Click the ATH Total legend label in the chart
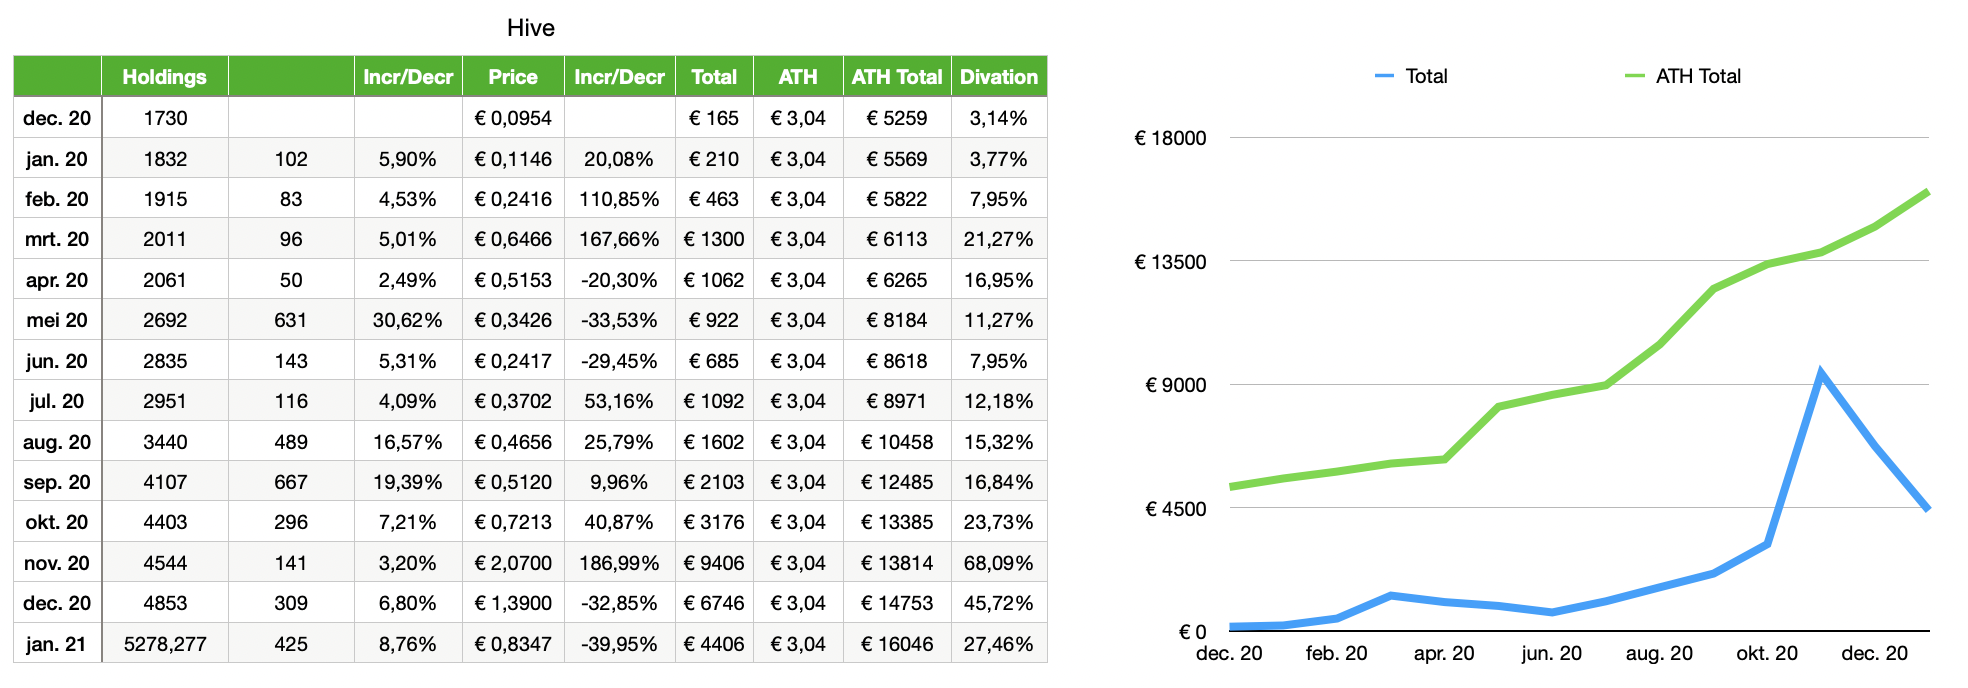 coord(1698,76)
